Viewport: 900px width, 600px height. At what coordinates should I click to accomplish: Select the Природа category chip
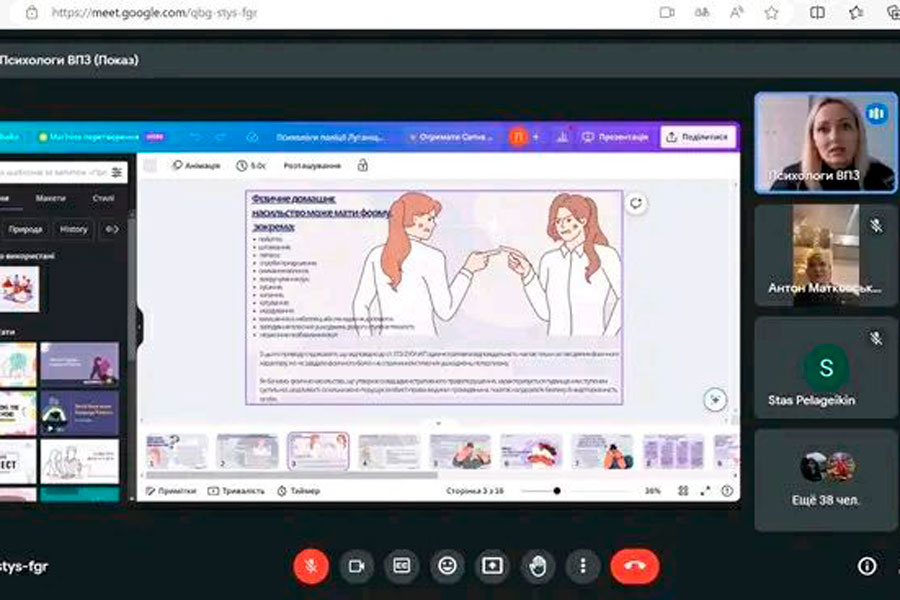[25, 229]
